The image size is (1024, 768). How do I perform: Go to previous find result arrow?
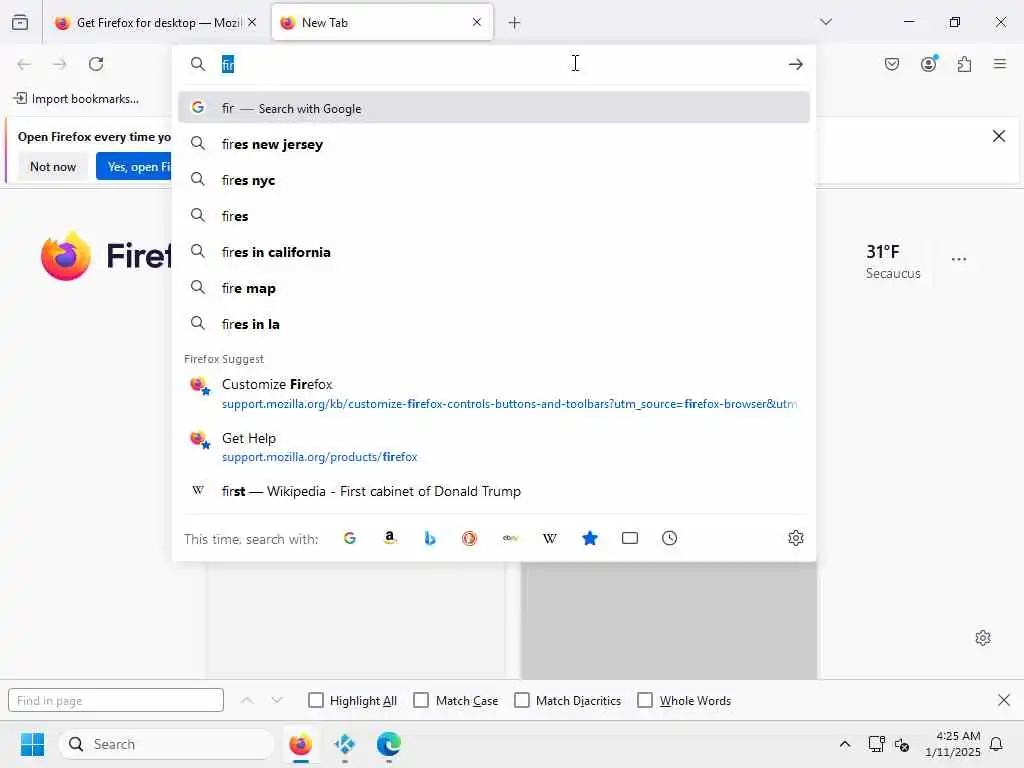[x=247, y=700]
